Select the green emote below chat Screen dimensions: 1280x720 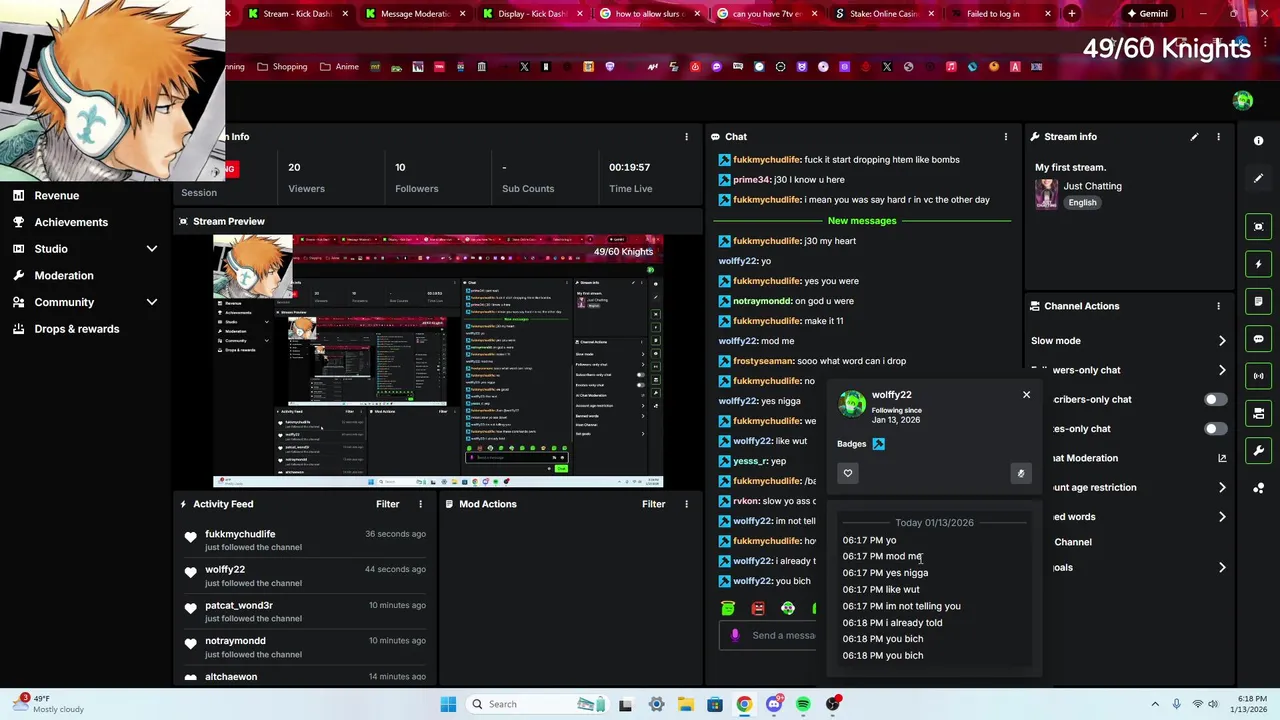728,608
